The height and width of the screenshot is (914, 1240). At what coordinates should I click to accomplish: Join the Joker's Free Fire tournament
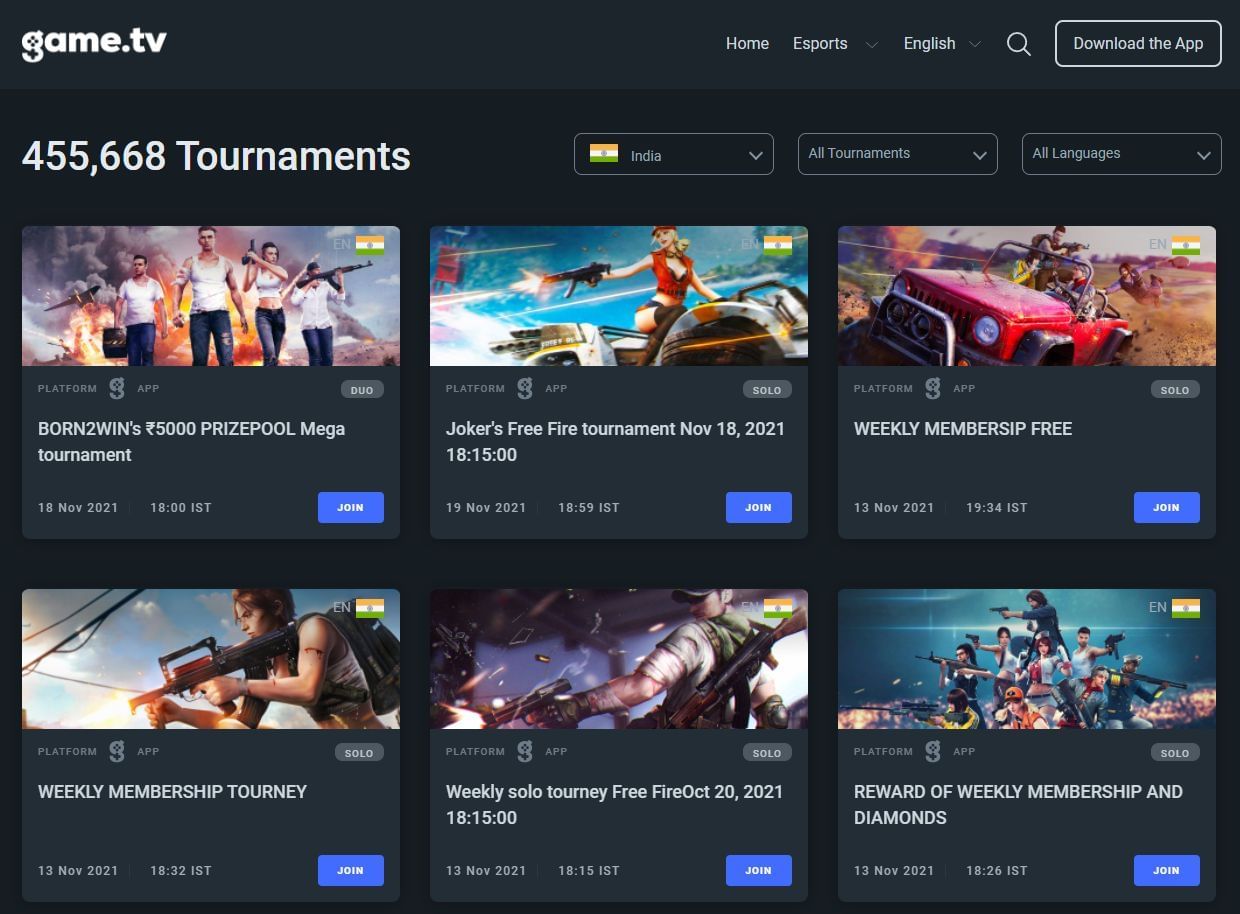click(758, 507)
